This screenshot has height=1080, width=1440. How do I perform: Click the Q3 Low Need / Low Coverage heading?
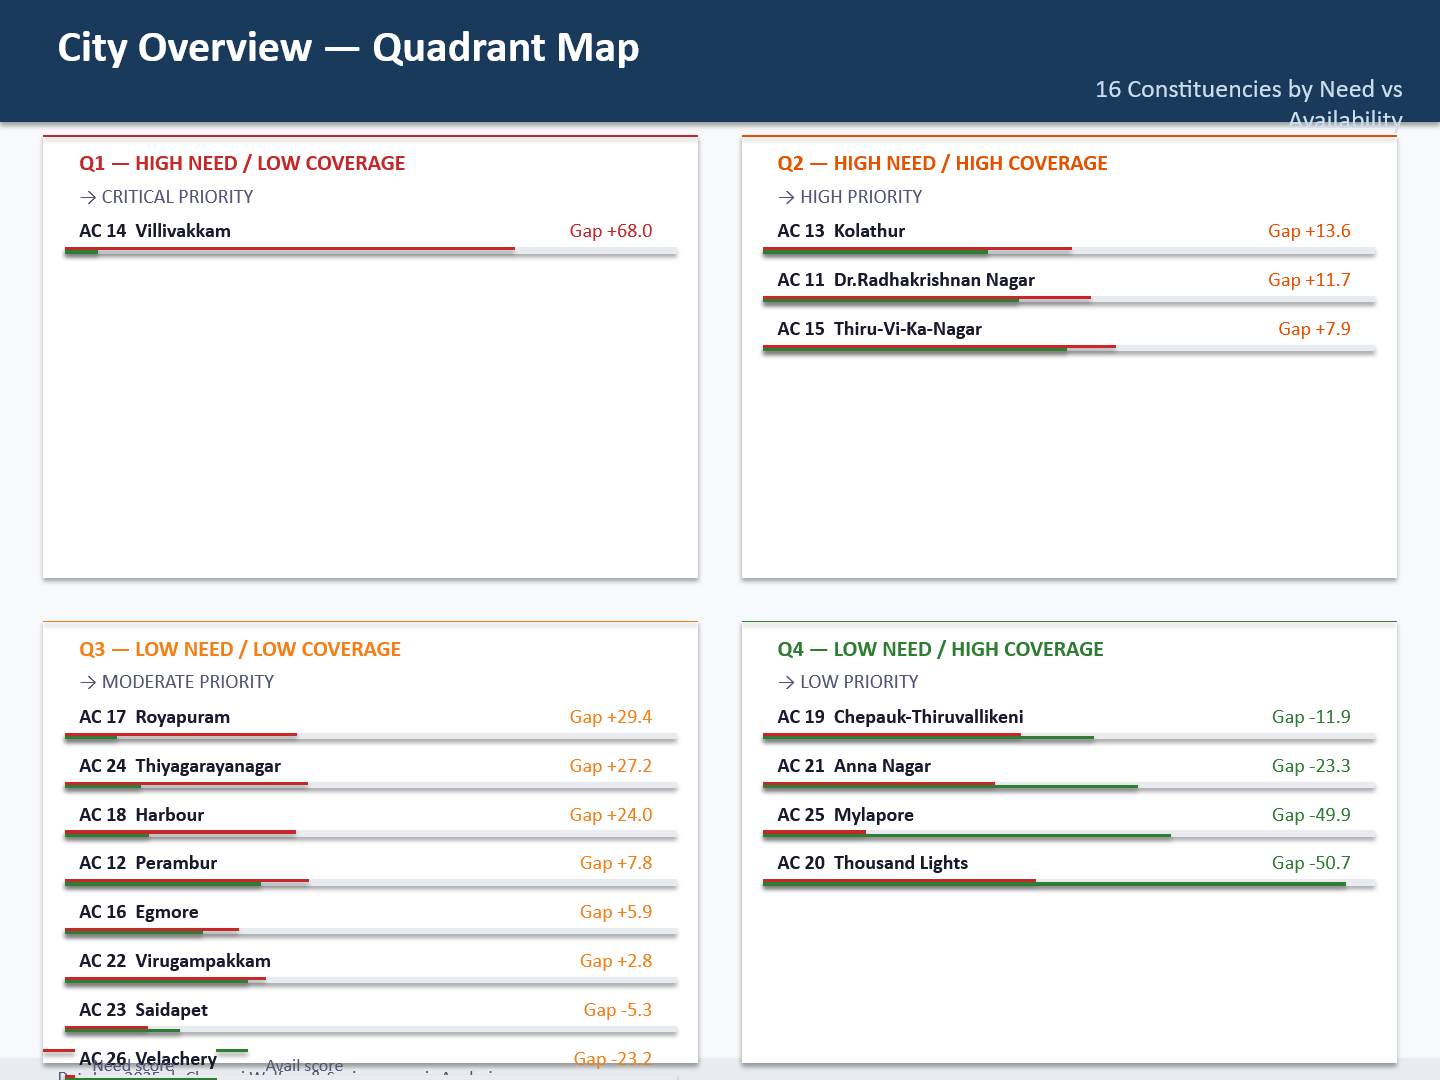(x=240, y=650)
